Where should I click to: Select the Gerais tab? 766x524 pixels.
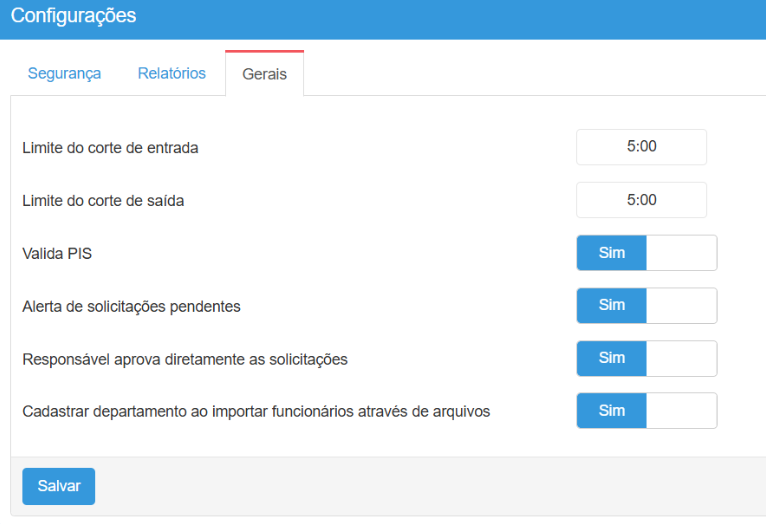pos(264,75)
